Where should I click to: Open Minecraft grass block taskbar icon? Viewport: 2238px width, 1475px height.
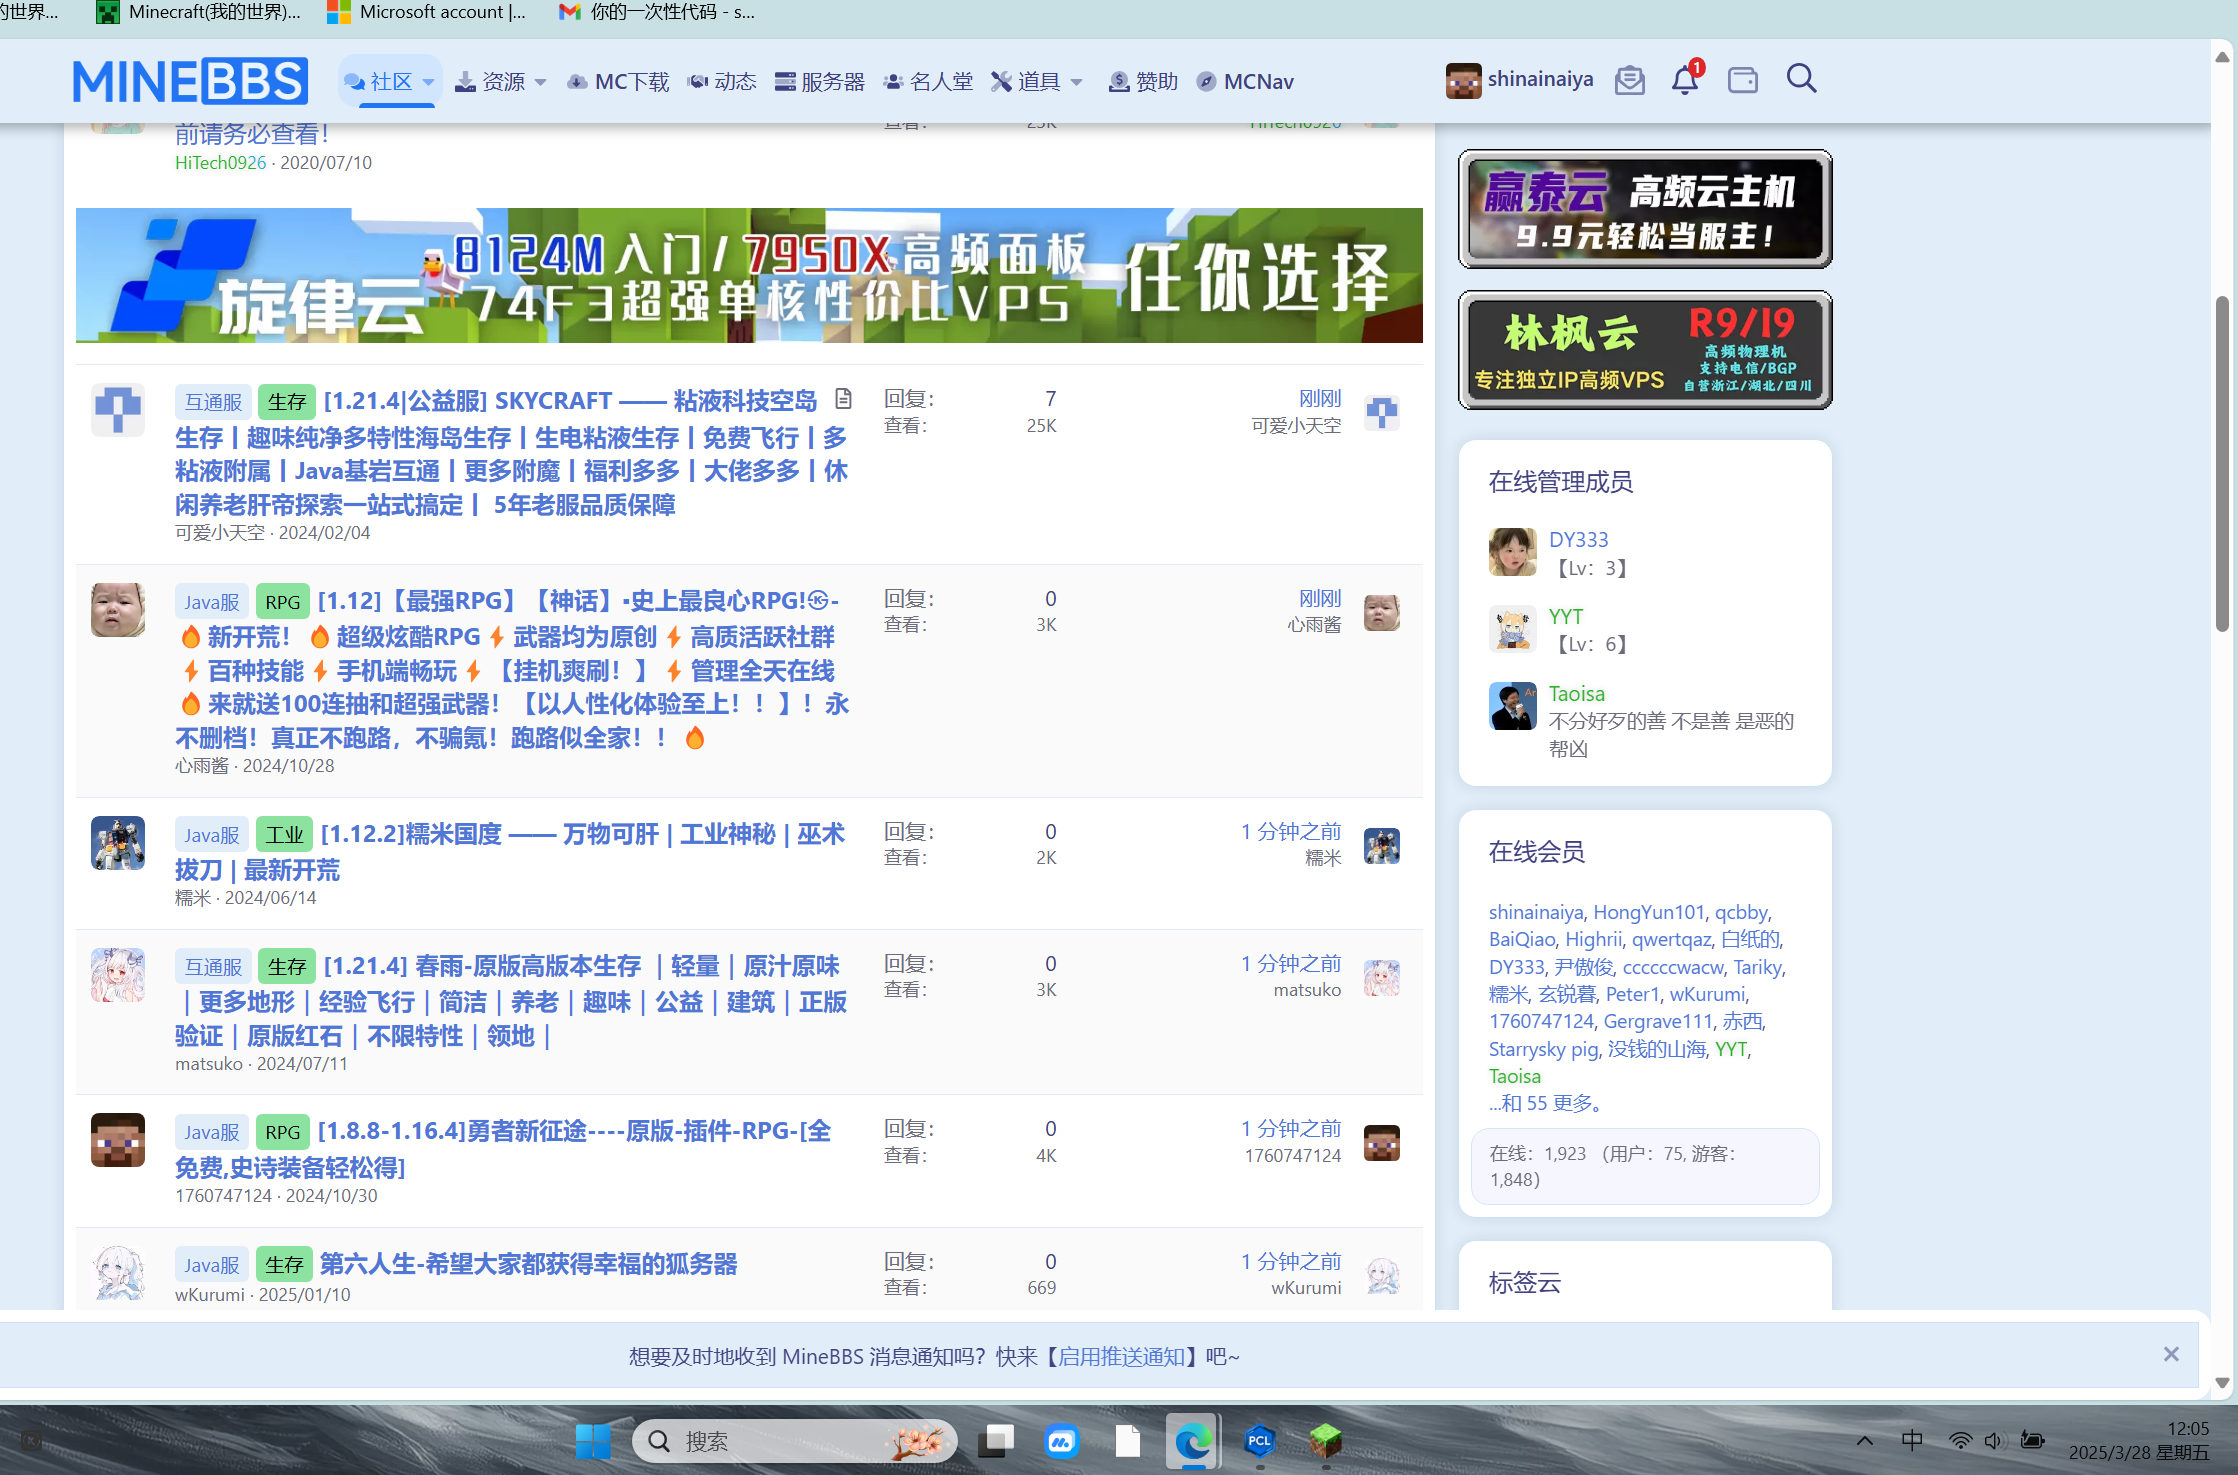(1326, 1441)
